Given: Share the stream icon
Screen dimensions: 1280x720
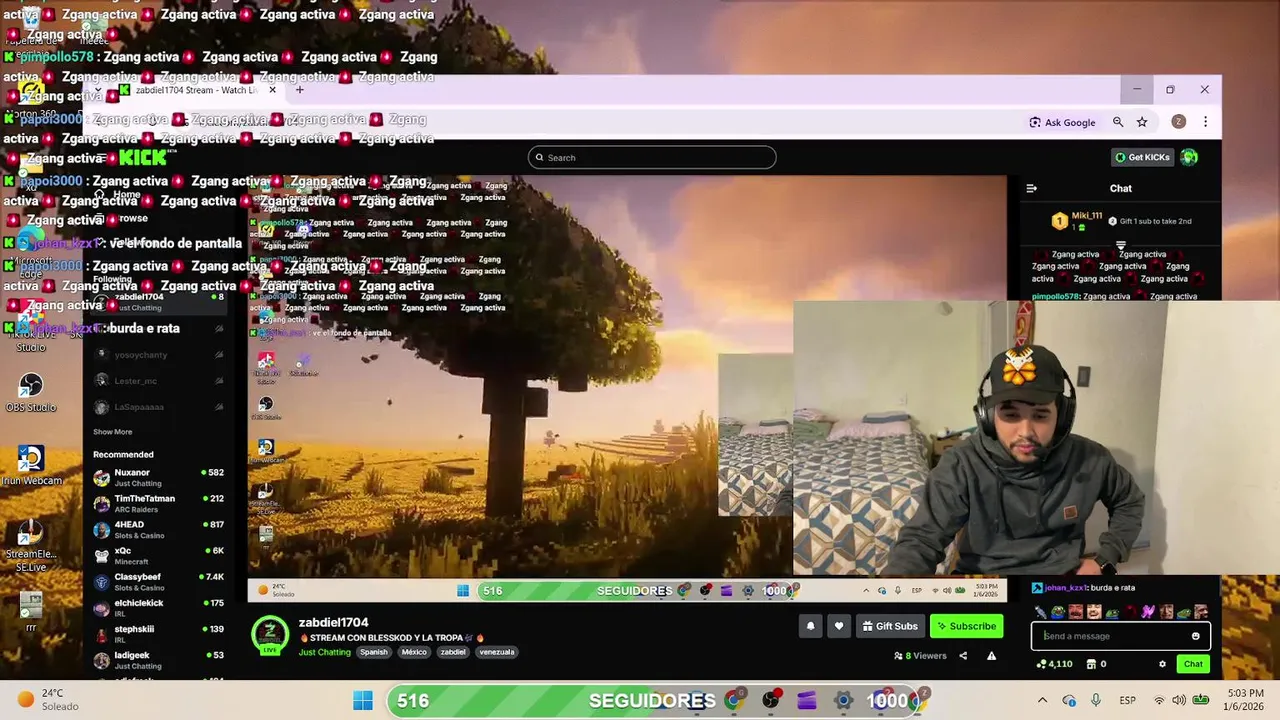Looking at the screenshot, I should 963,656.
